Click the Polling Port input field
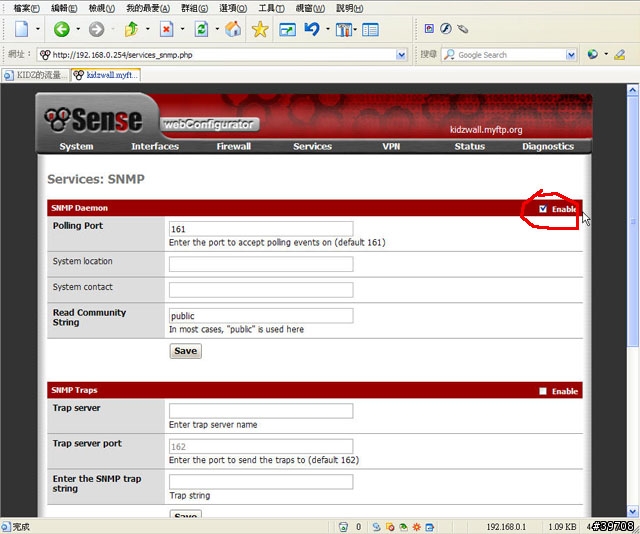This screenshot has height=534, width=640. pyautogui.click(x=261, y=229)
